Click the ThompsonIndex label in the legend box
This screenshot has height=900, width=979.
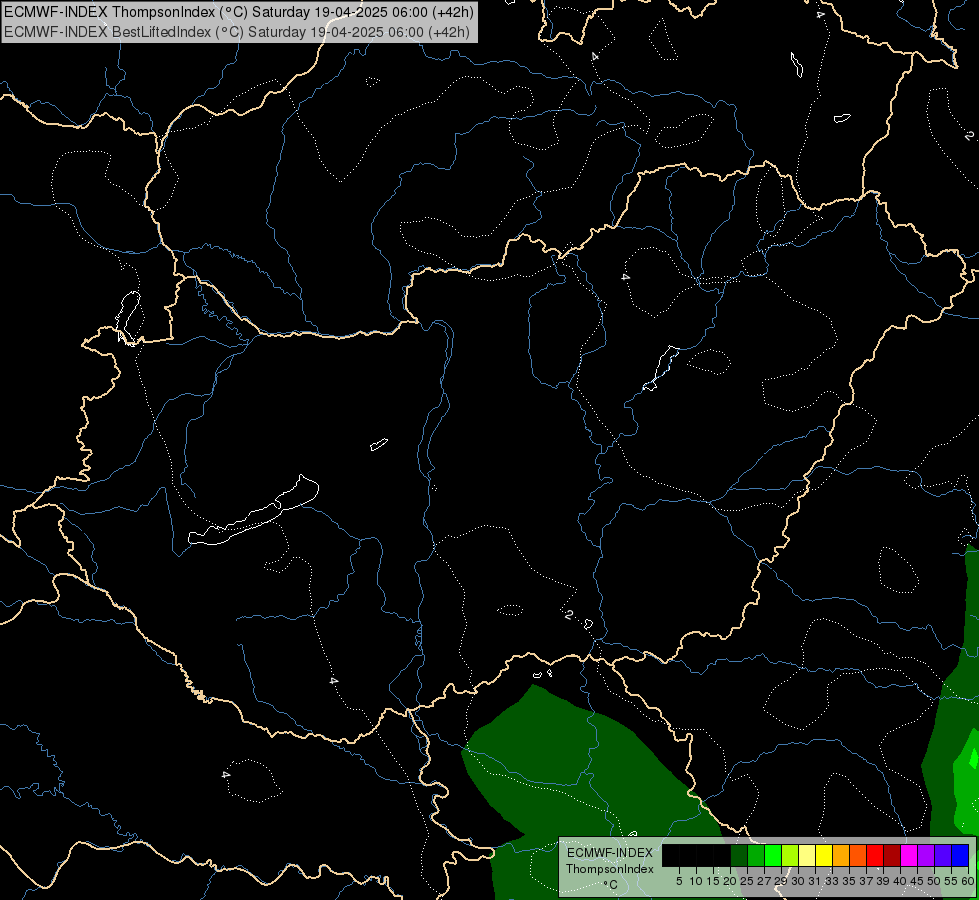(610, 869)
